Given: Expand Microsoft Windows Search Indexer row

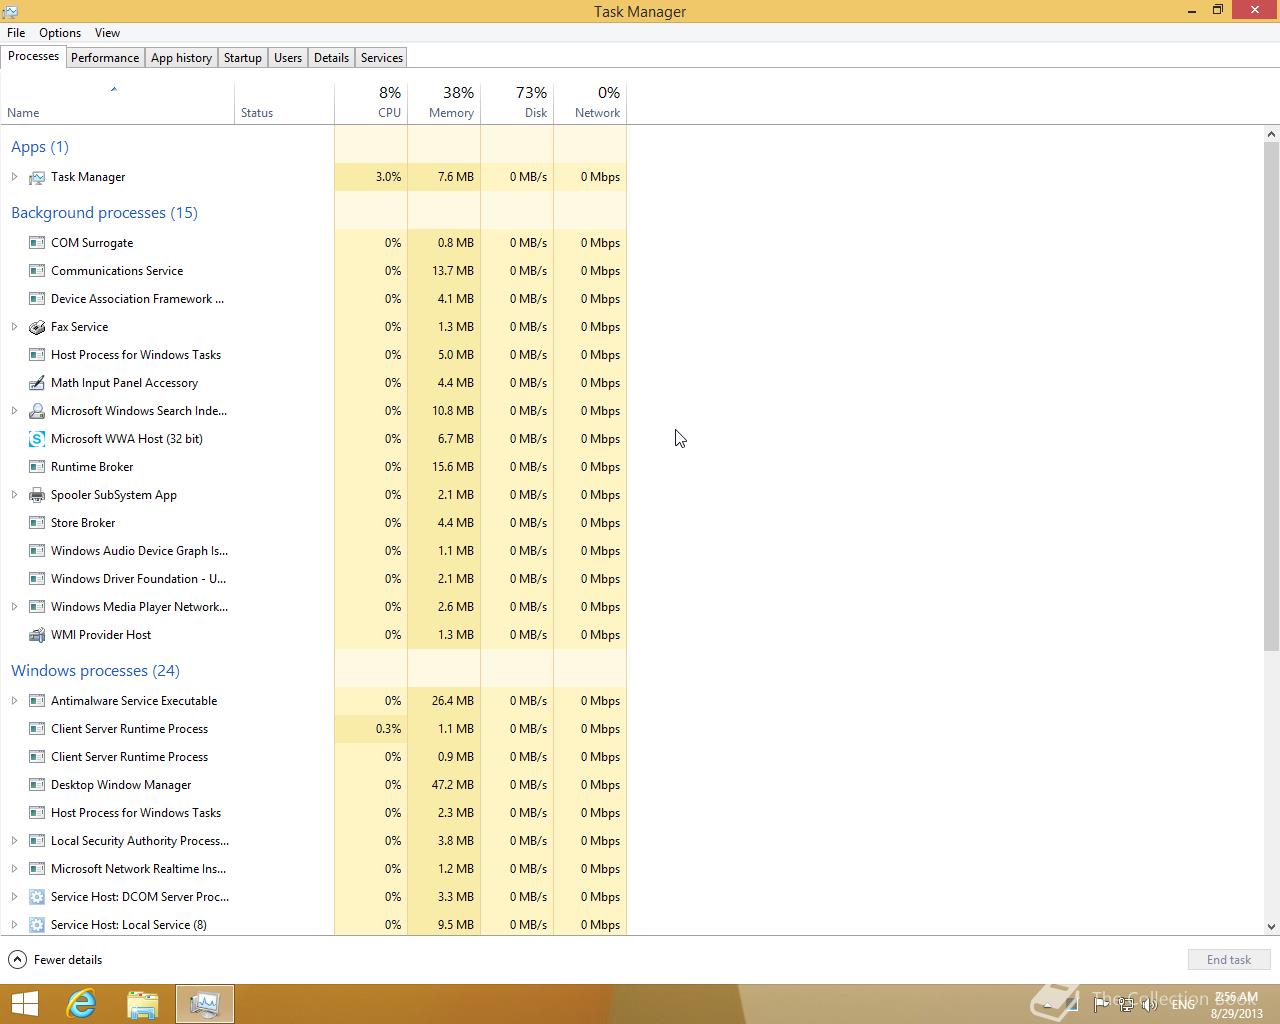Looking at the screenshot, I should tap(14, 411).
